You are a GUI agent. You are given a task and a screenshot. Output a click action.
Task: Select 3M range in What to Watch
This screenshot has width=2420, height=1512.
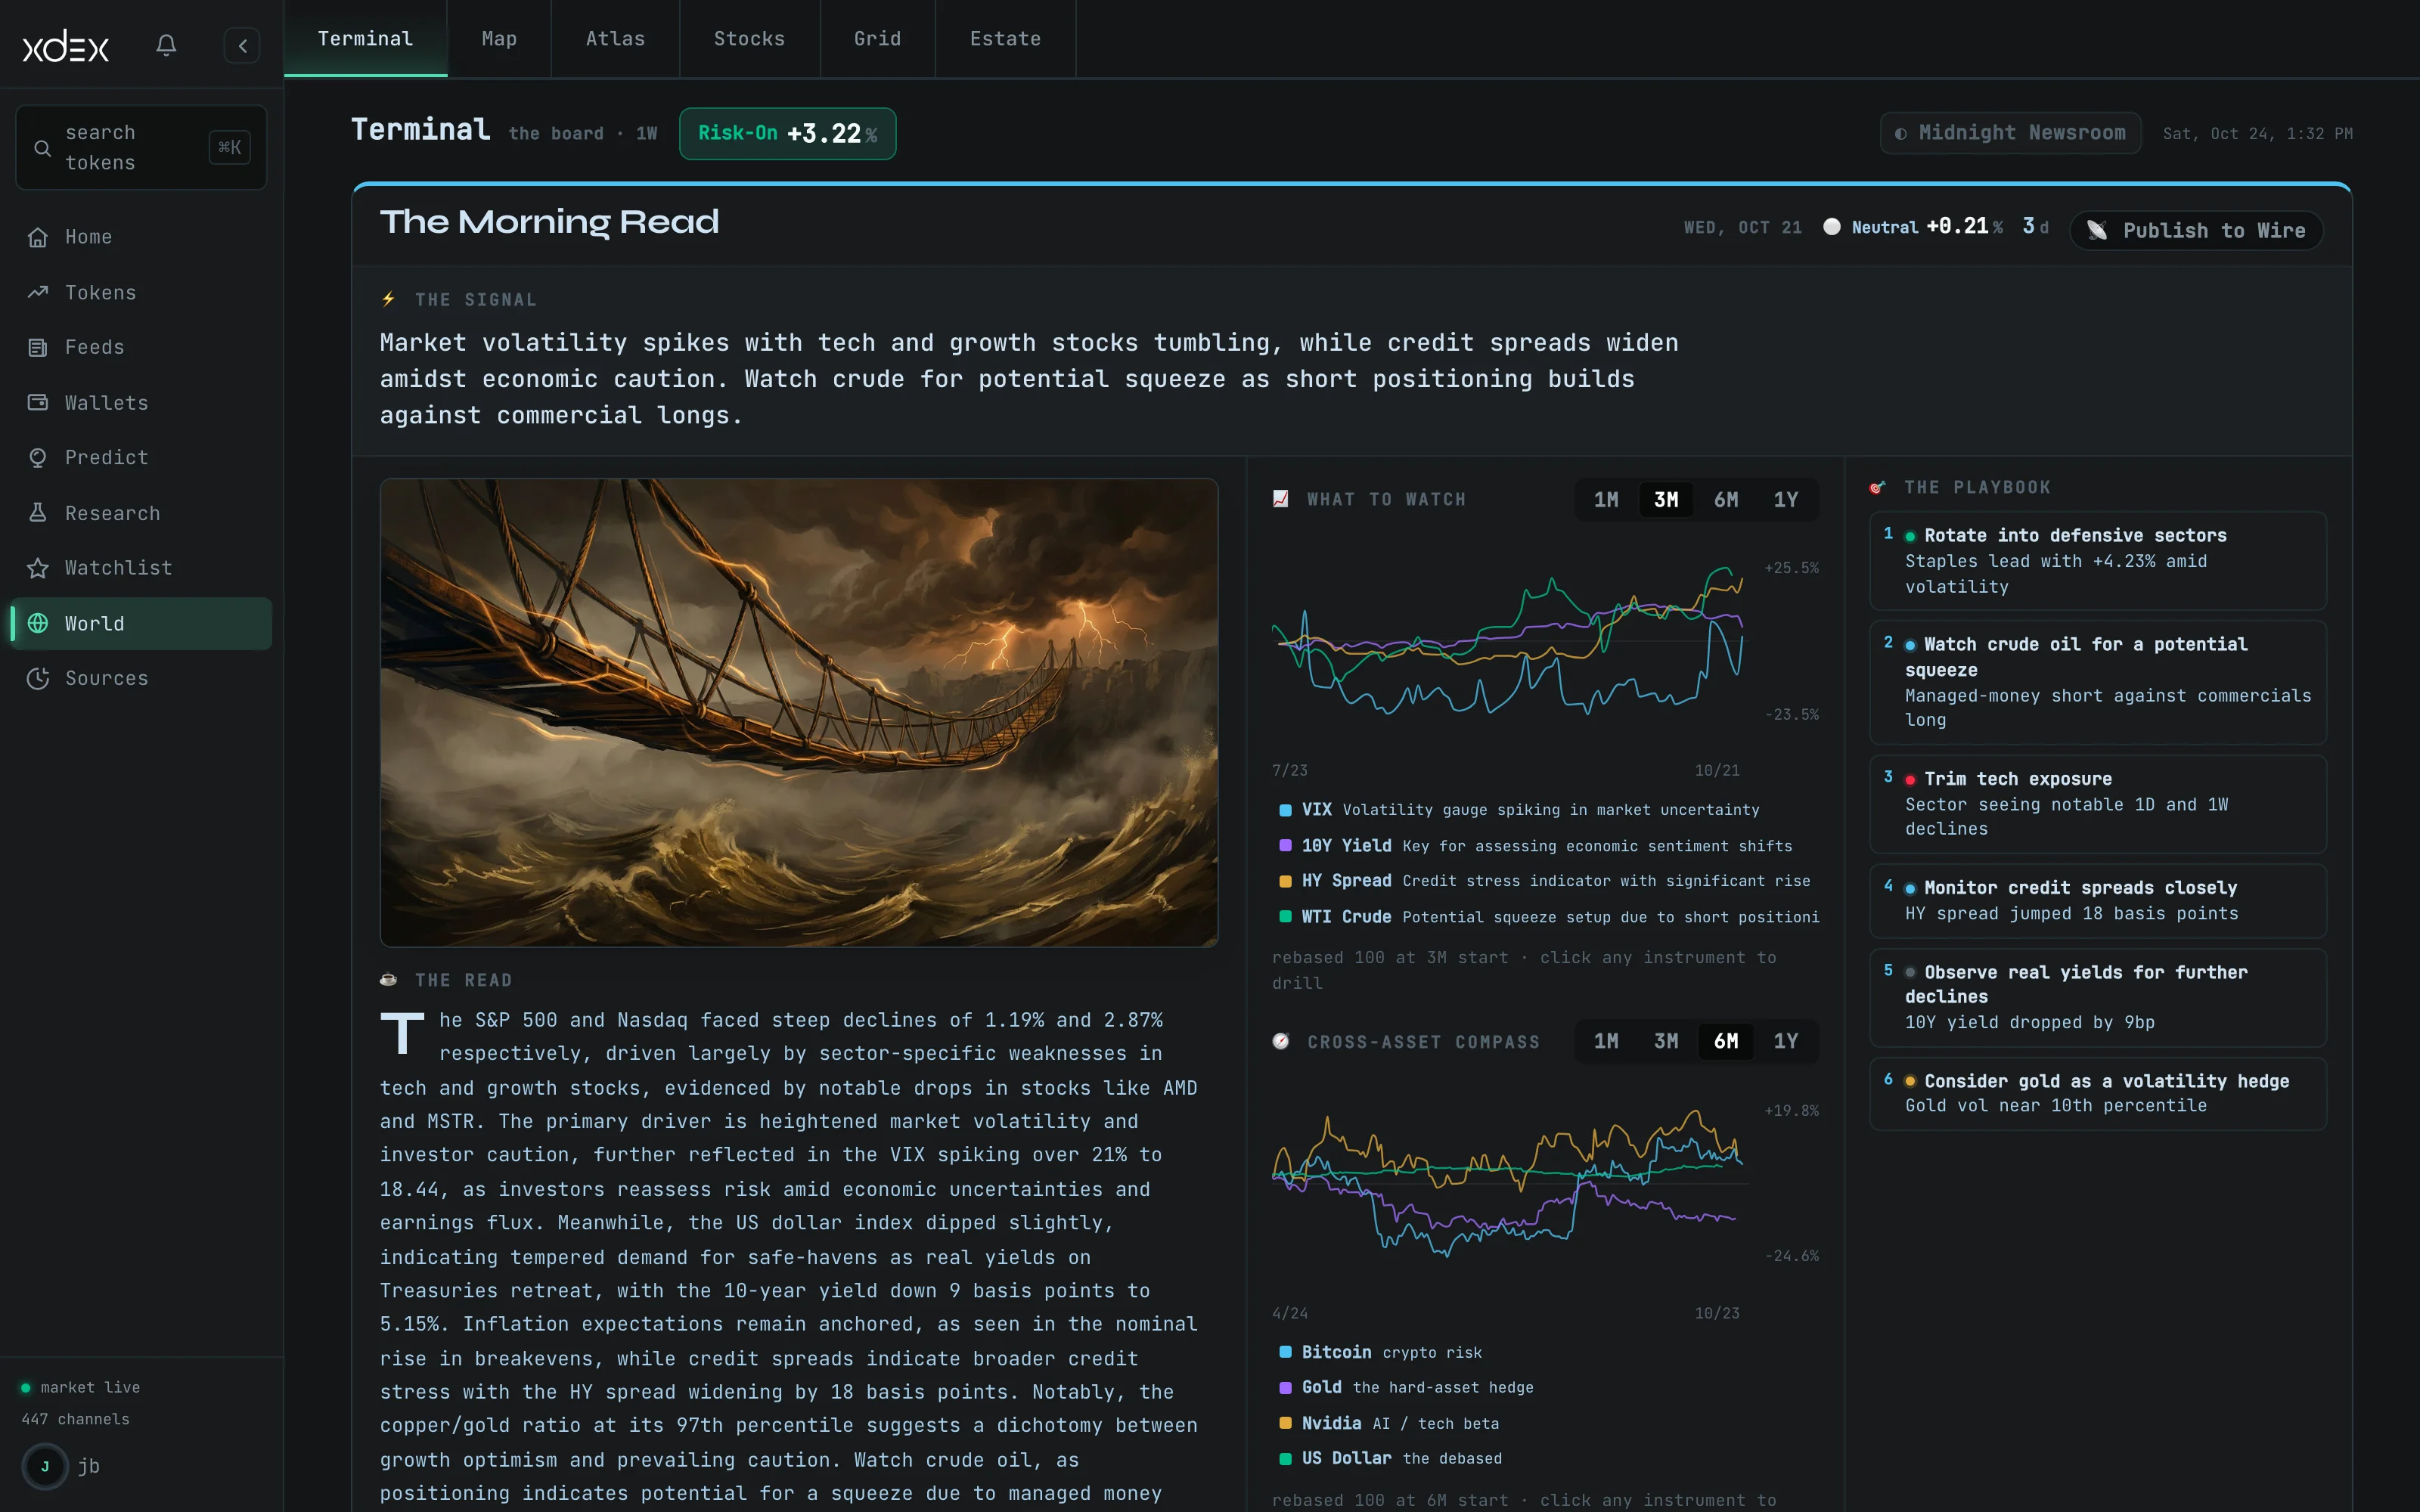[x=1666, y=500]
